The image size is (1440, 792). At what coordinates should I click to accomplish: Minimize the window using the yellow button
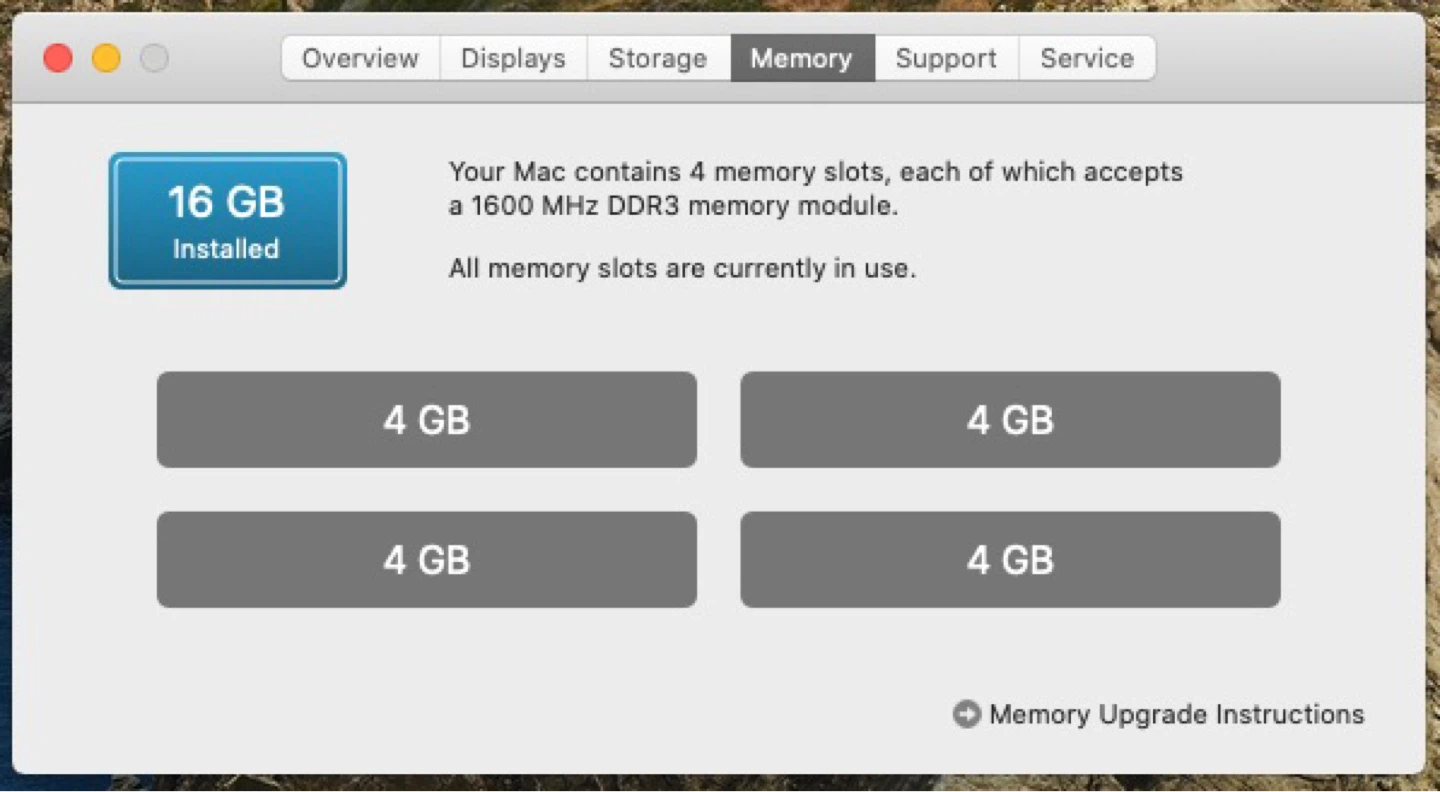coord(106,58)
